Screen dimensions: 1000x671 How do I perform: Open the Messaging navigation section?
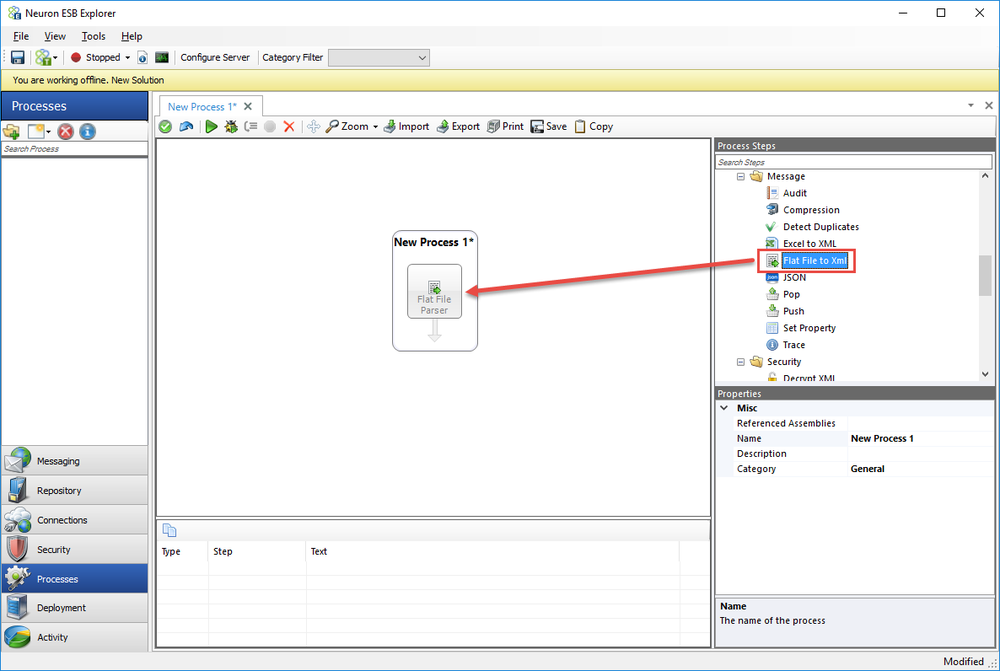75,461
